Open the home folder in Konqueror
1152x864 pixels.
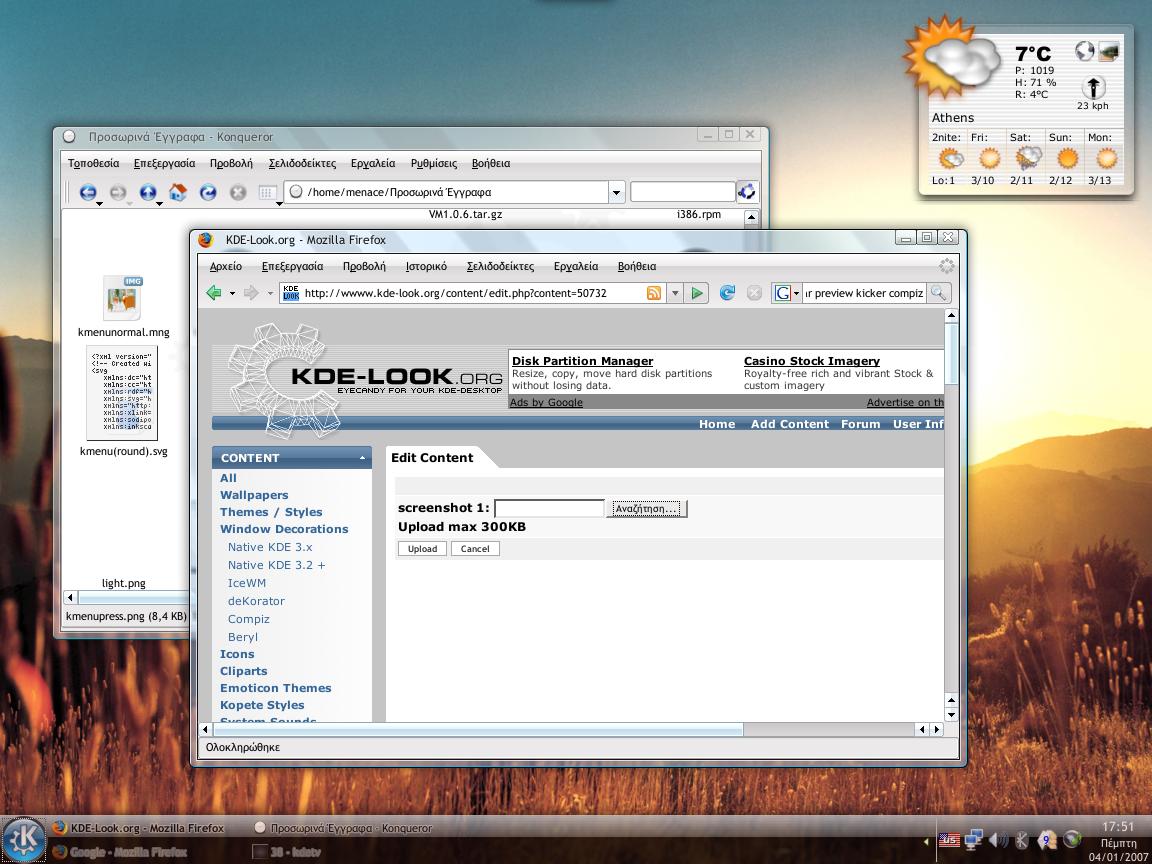178,192
